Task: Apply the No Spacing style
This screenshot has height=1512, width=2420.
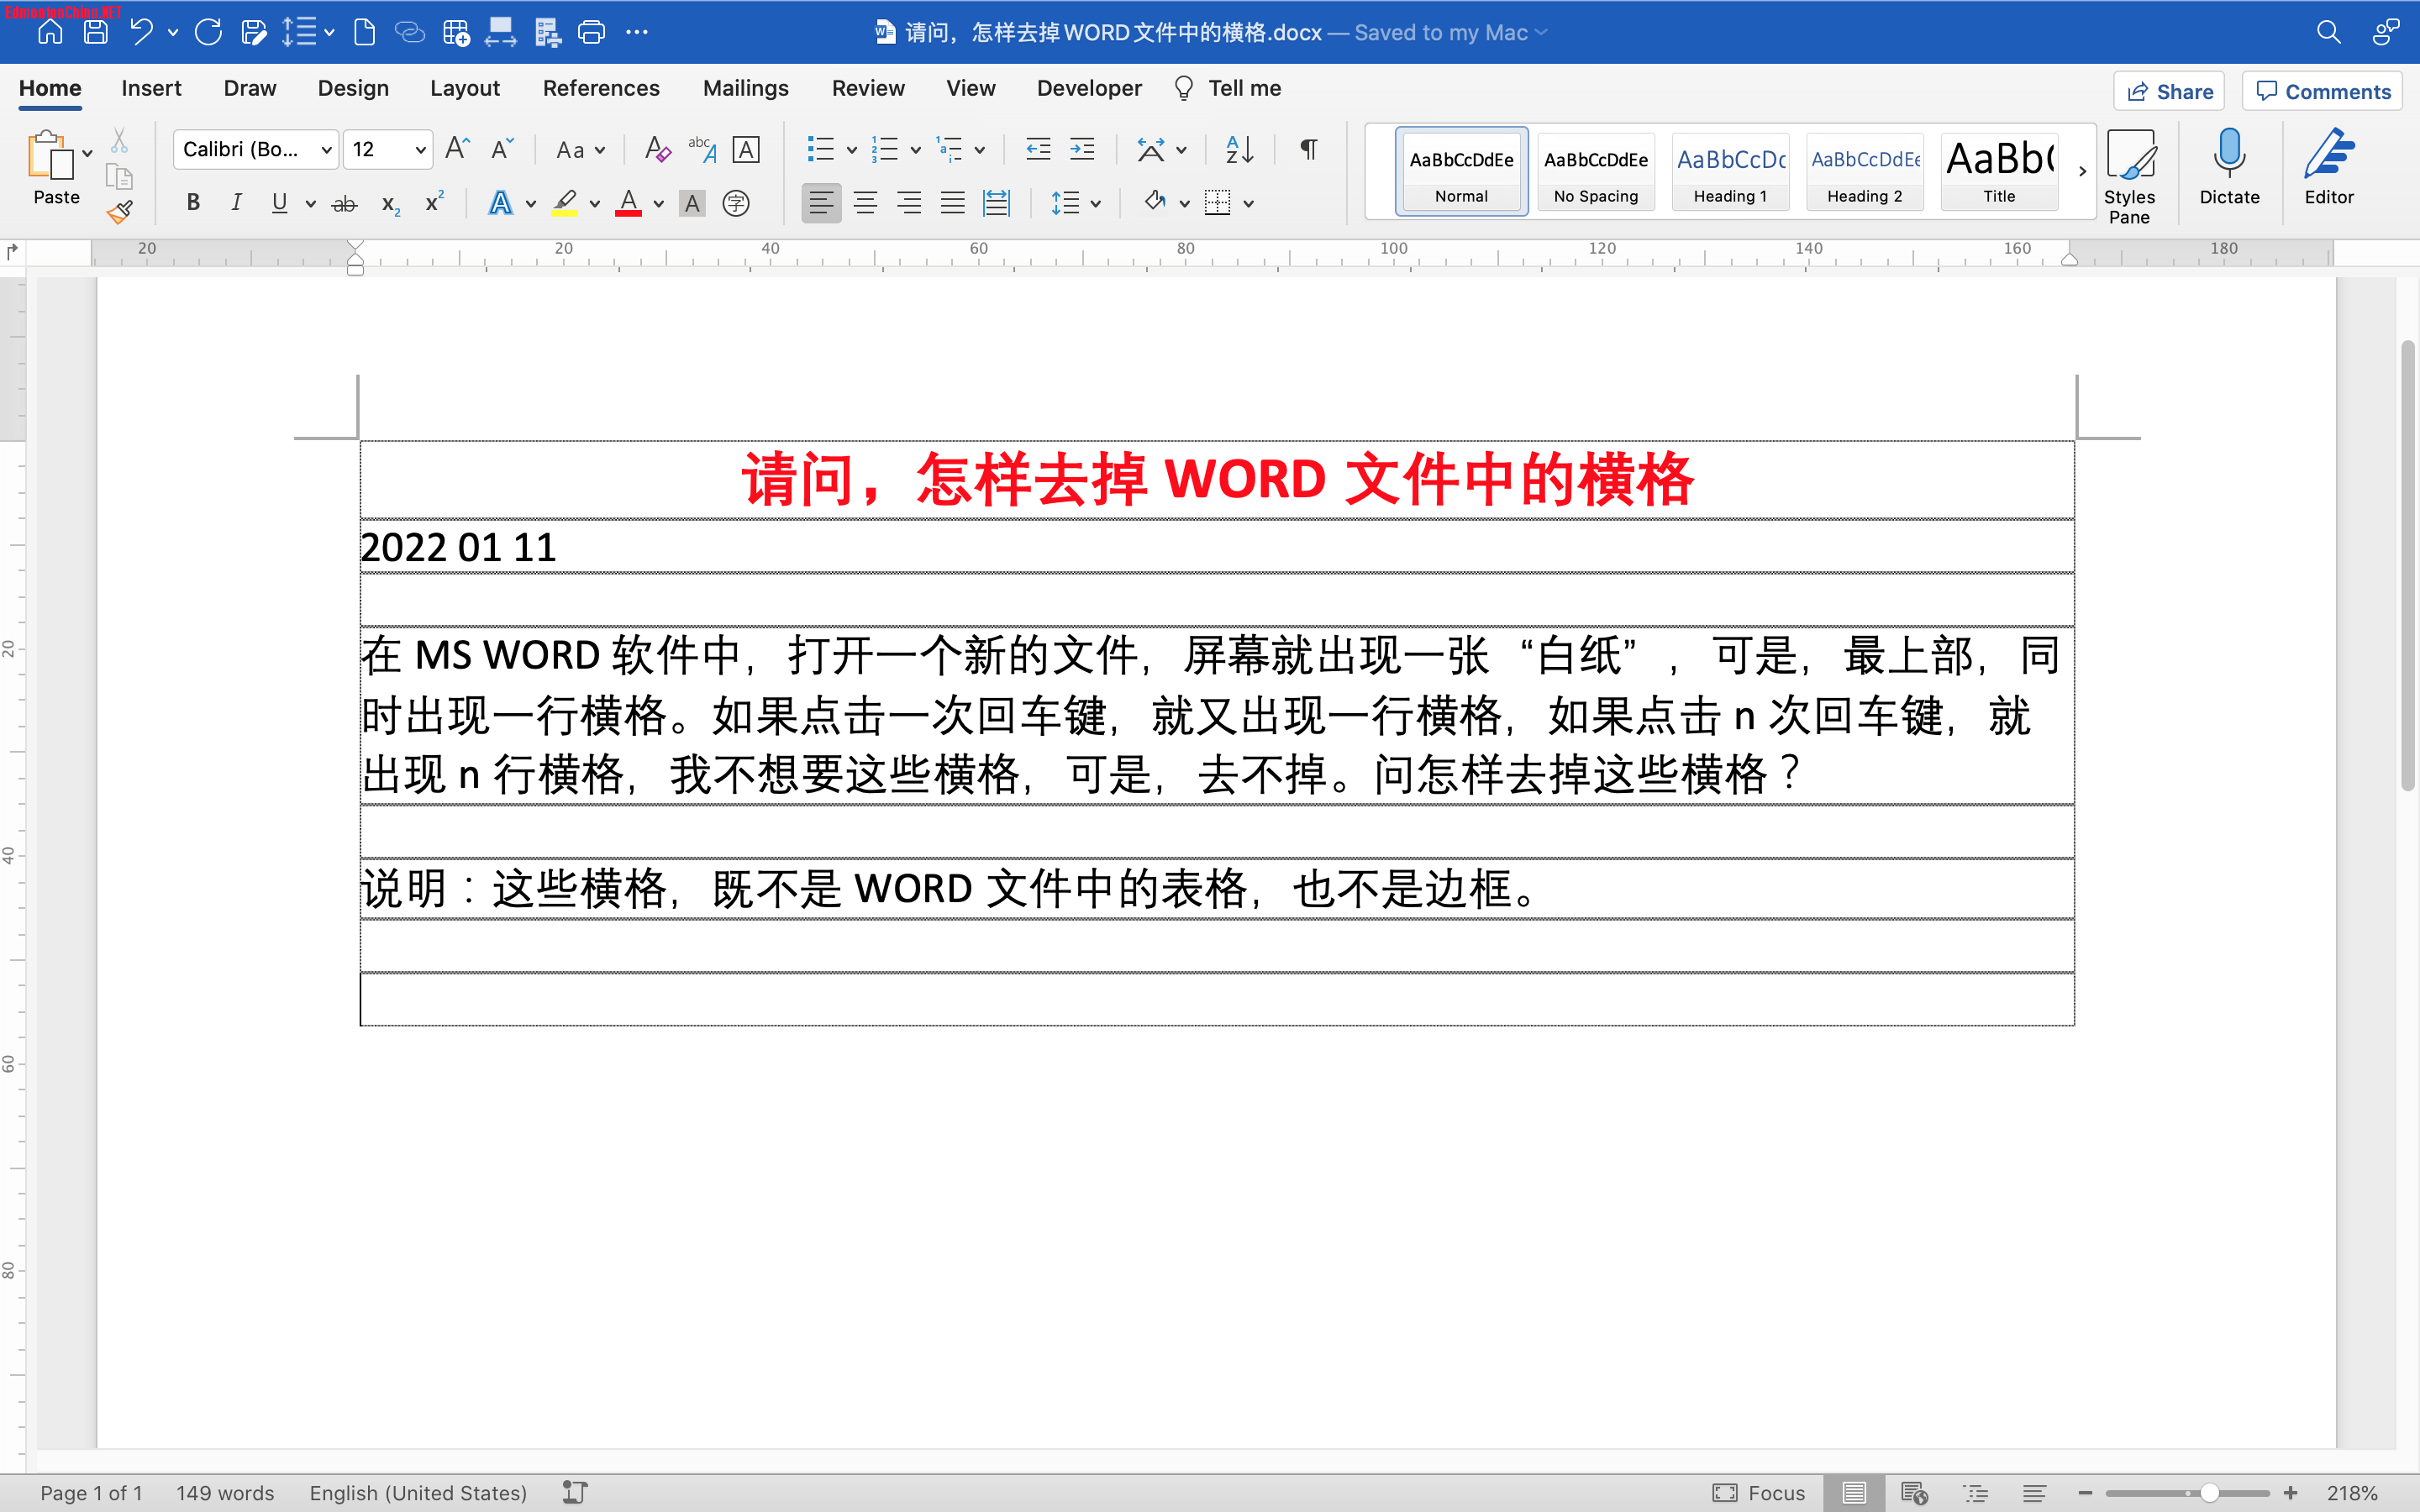Action: tap(1596, 171)
